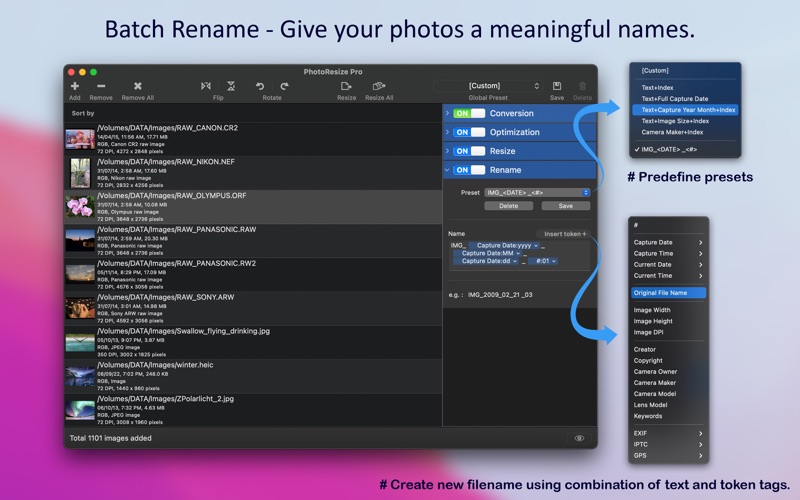Click the Resize toolbar icon
Image resolution: width=800 pixels, height=500 pixels.
pos(346,86)
